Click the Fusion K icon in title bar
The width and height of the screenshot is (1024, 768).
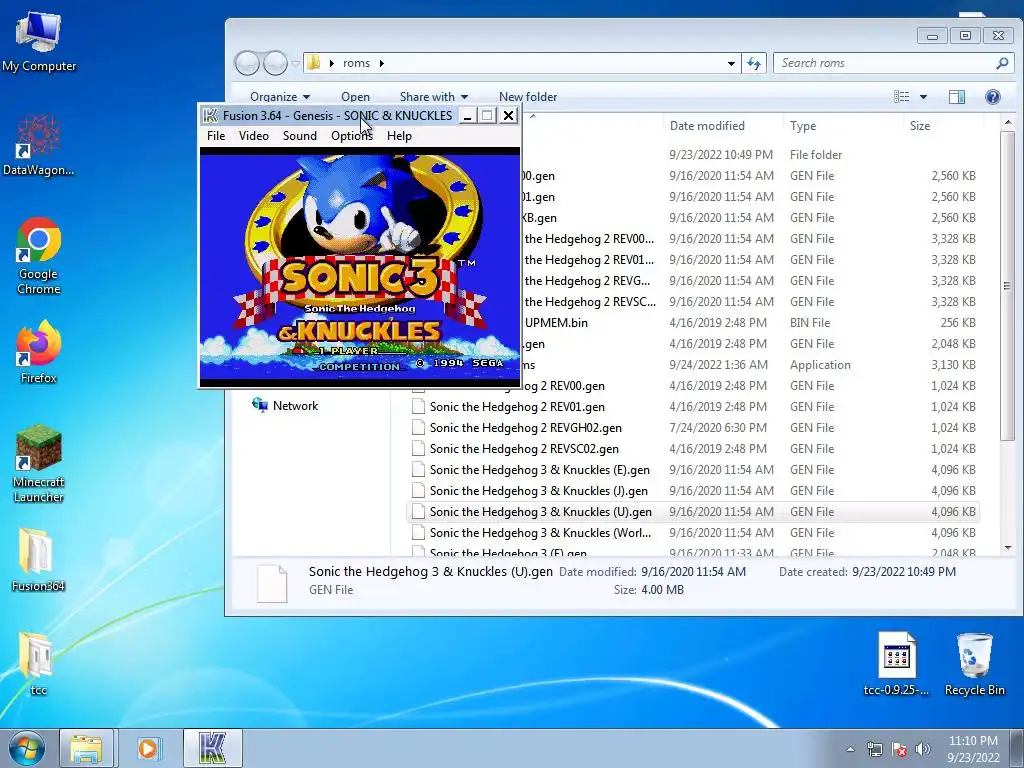[x=210, y=116]
